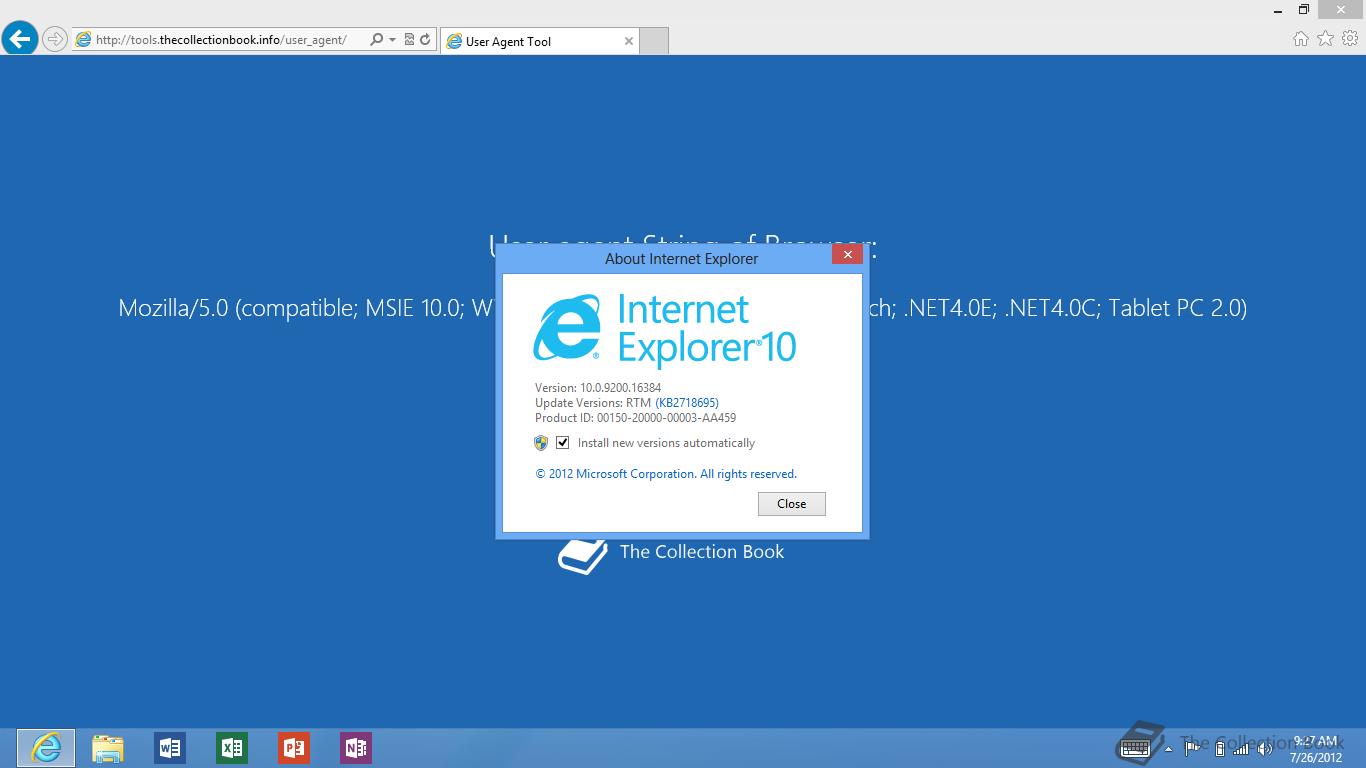Open the touch keyboard icon in taskbar
Screen dimensions: 1366x768
point(1135,748)
